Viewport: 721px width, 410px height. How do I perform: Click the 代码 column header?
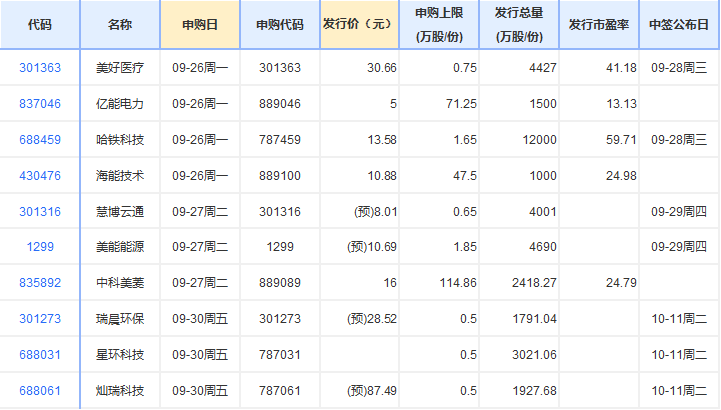click(40, 25)
